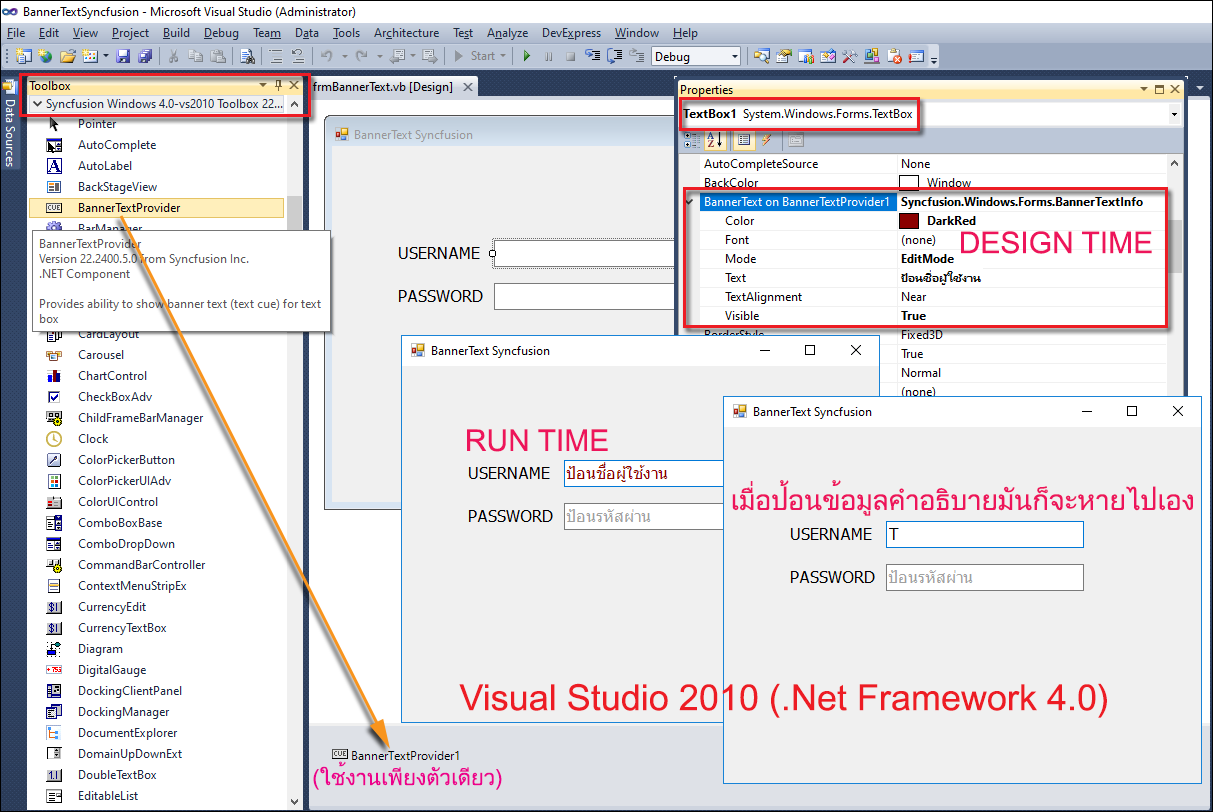
Task: Close the frmBannerText.vb [Design] tab
Action: pyautogui.click(x=466, y=87)
